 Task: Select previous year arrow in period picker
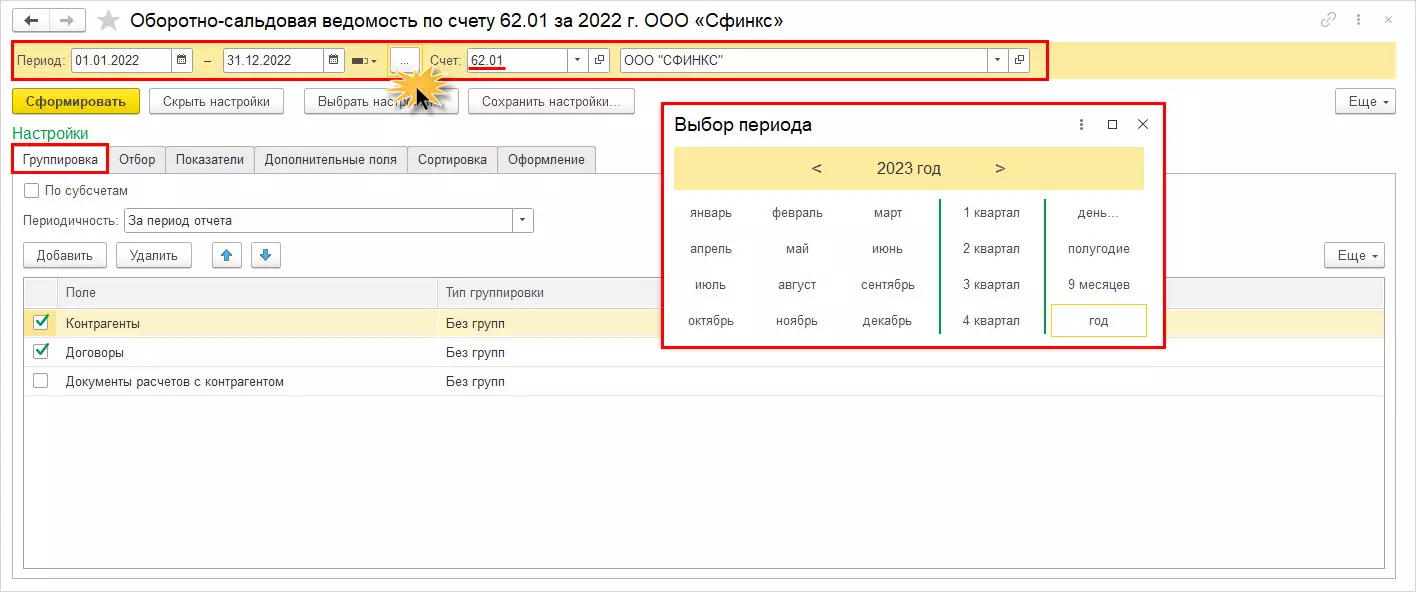pos(817,168)
